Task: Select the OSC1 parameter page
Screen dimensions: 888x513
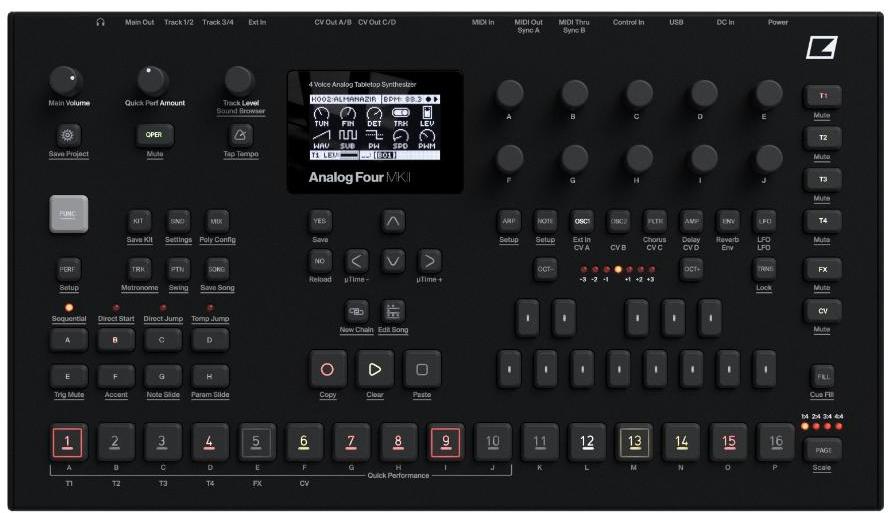Action: [x=582, y=221]
